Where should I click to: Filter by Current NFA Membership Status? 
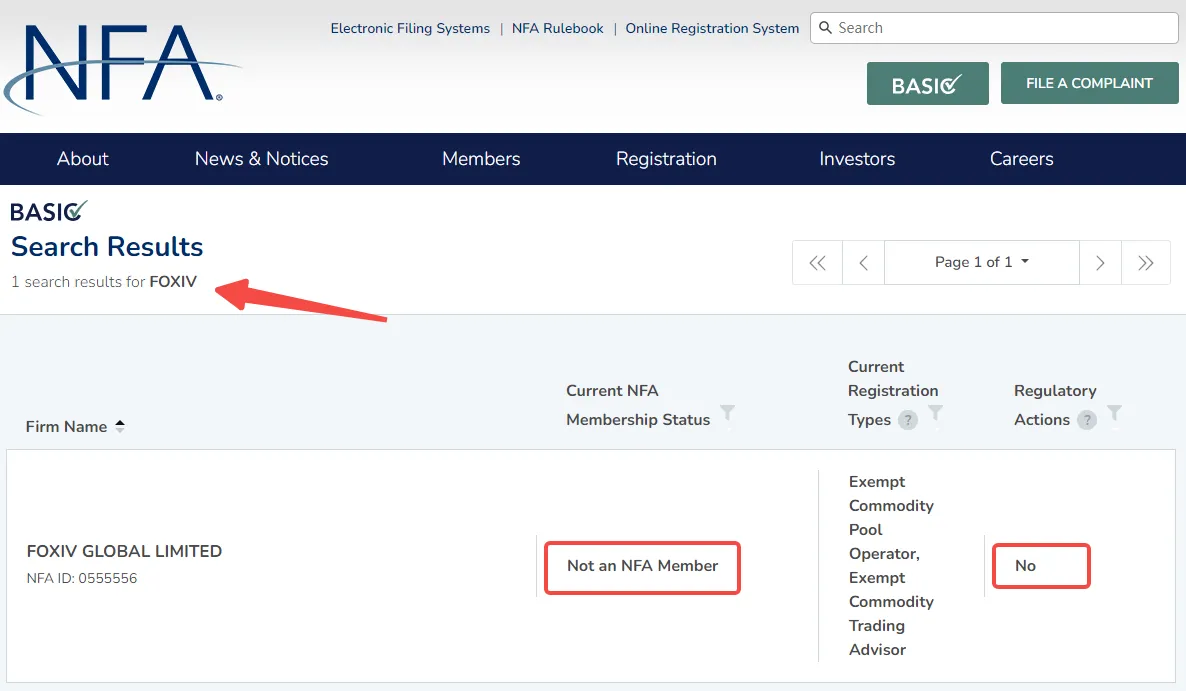coord(728,413)
